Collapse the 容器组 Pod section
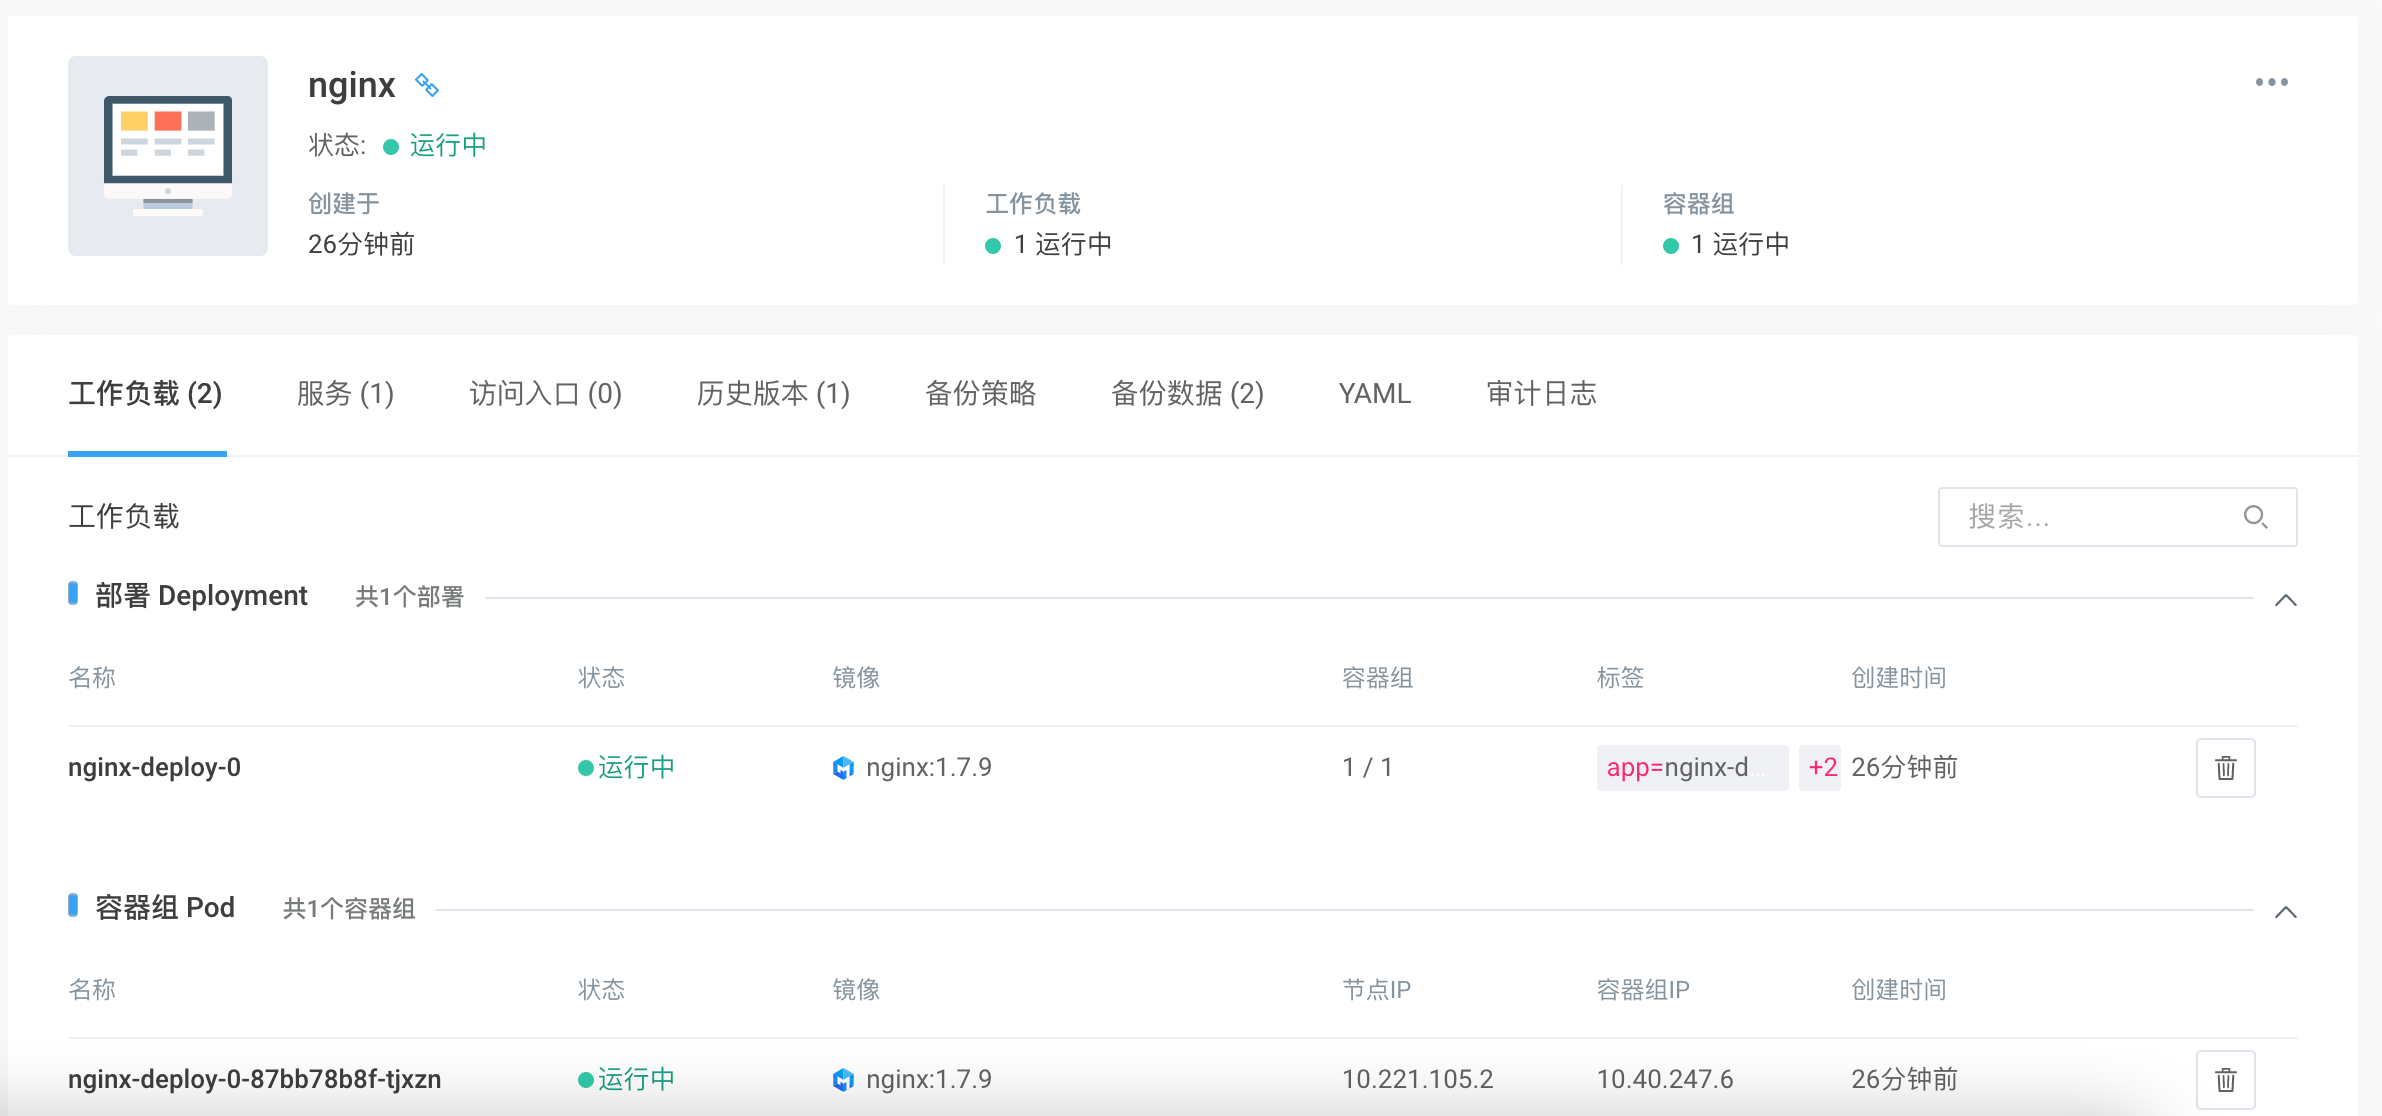 [x=2285, y=912]
